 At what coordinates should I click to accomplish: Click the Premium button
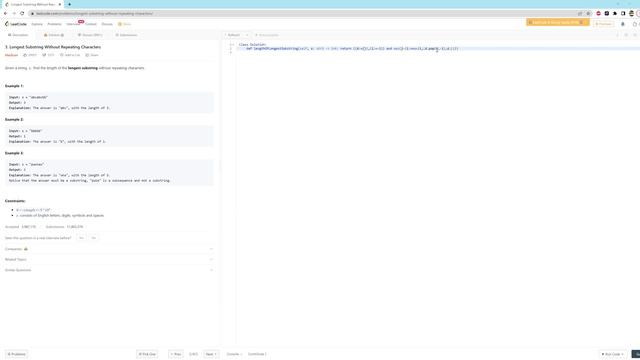coord(604,24)
